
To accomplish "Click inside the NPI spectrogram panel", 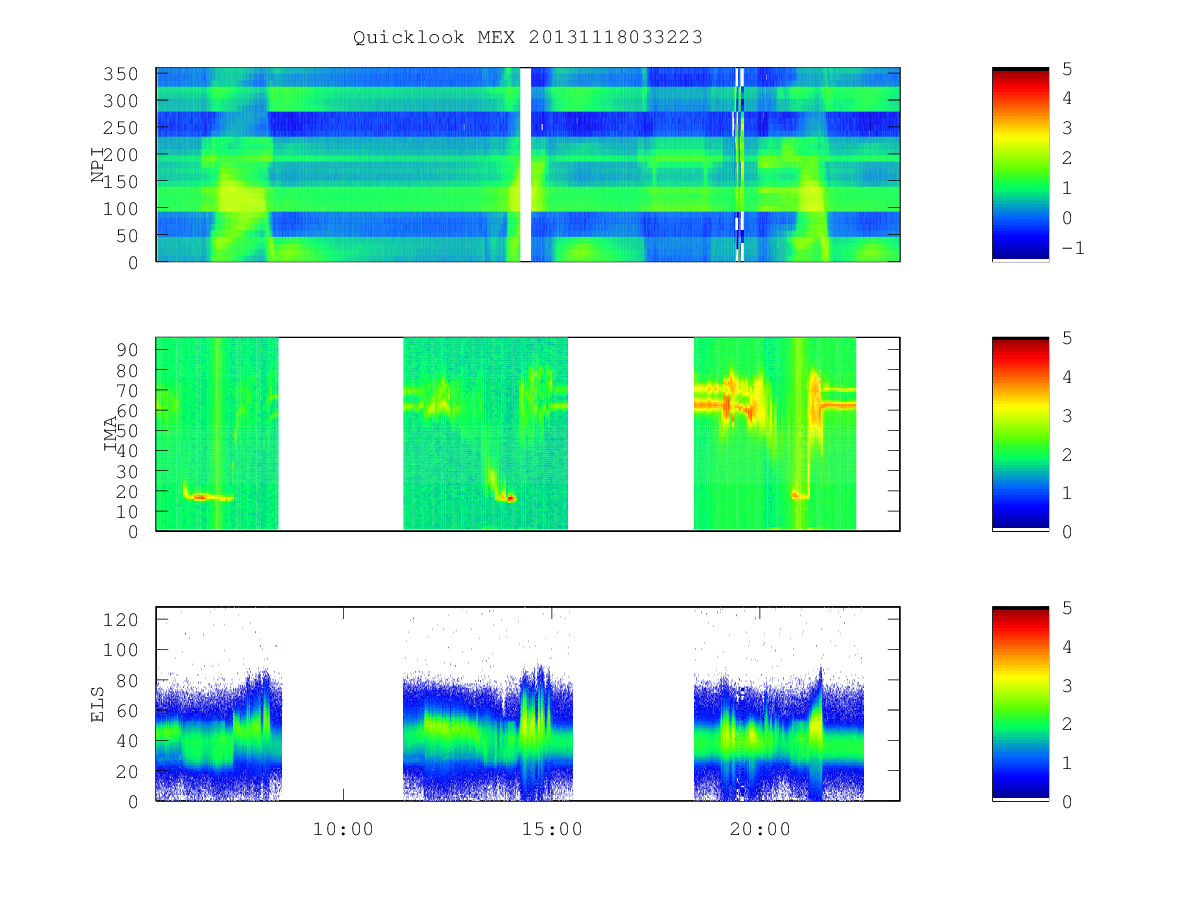I will click(x=528, y=165).
